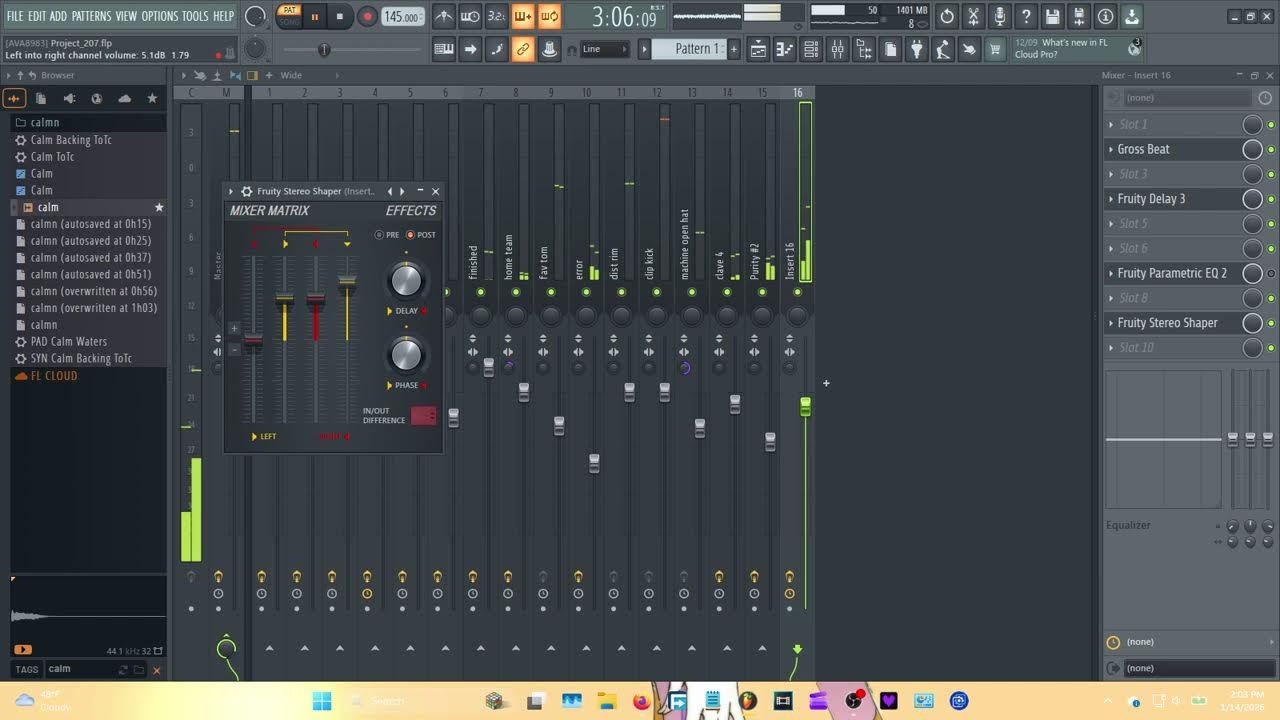Click the Insert 16 volume fader

point(805,406)
